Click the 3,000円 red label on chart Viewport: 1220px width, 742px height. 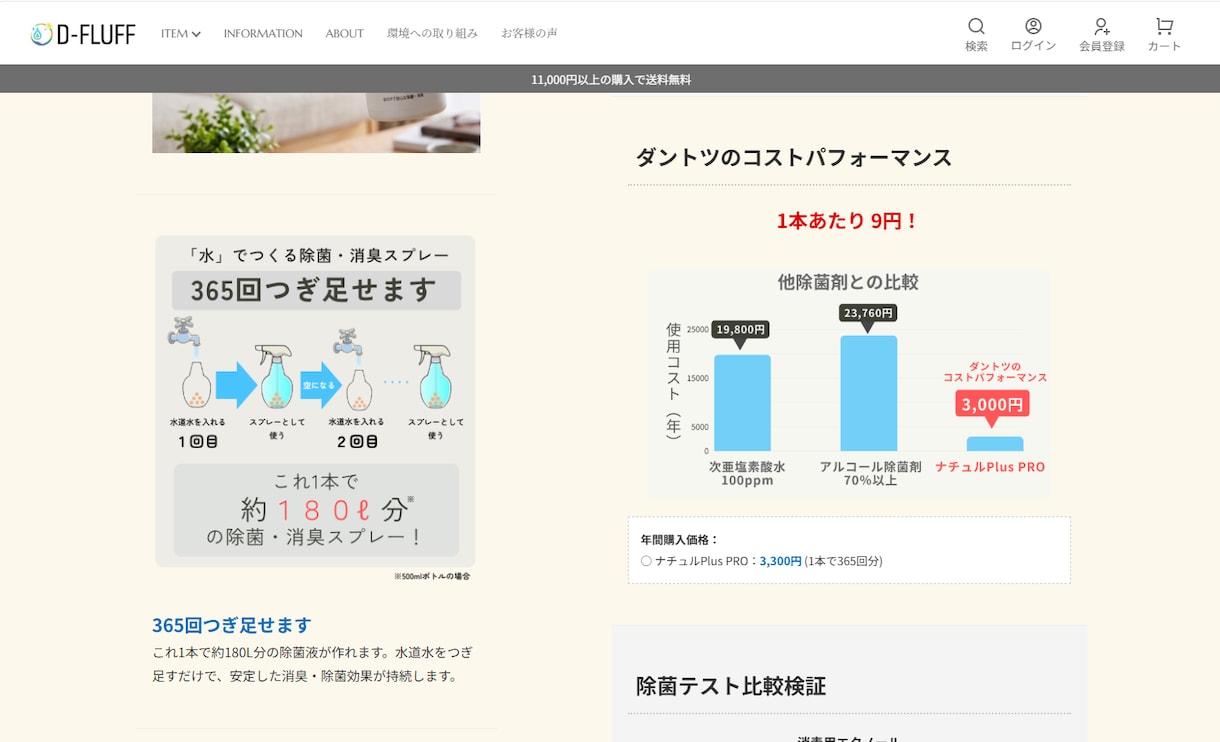pyautogui.click(x=992, y=404)
